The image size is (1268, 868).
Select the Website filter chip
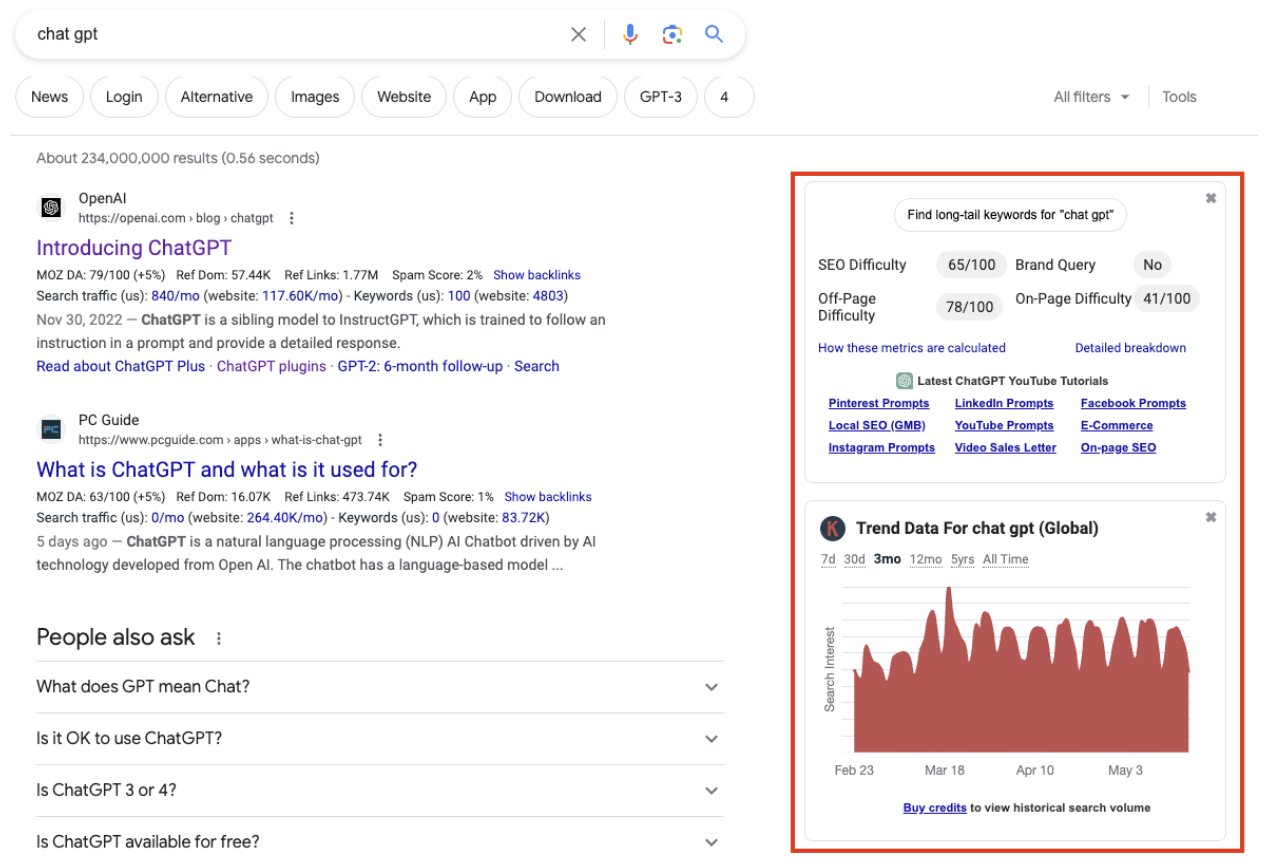pos(404,97)
